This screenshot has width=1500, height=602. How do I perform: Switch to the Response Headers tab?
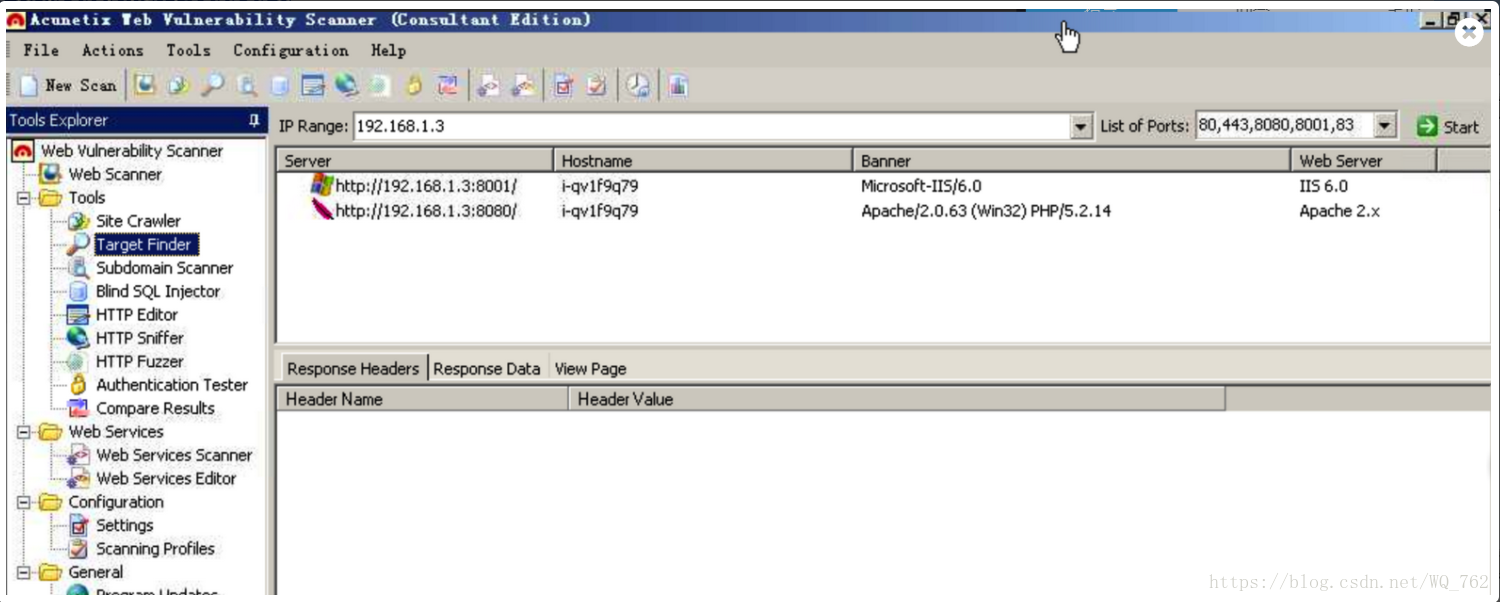[353, 368]
